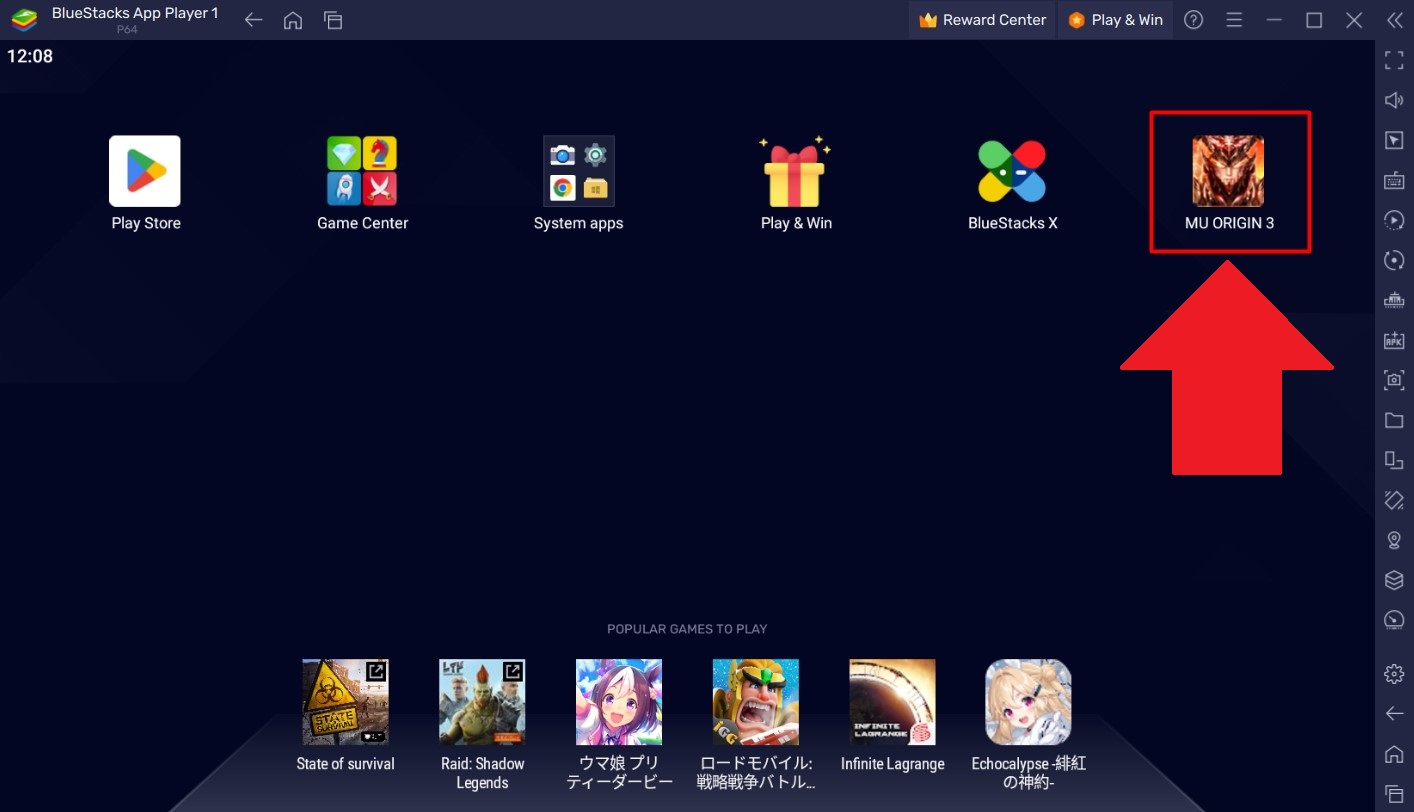Maximize the BlueStacks window
The width and height of the screenshot is (1414, 812).
(1314, 20)
